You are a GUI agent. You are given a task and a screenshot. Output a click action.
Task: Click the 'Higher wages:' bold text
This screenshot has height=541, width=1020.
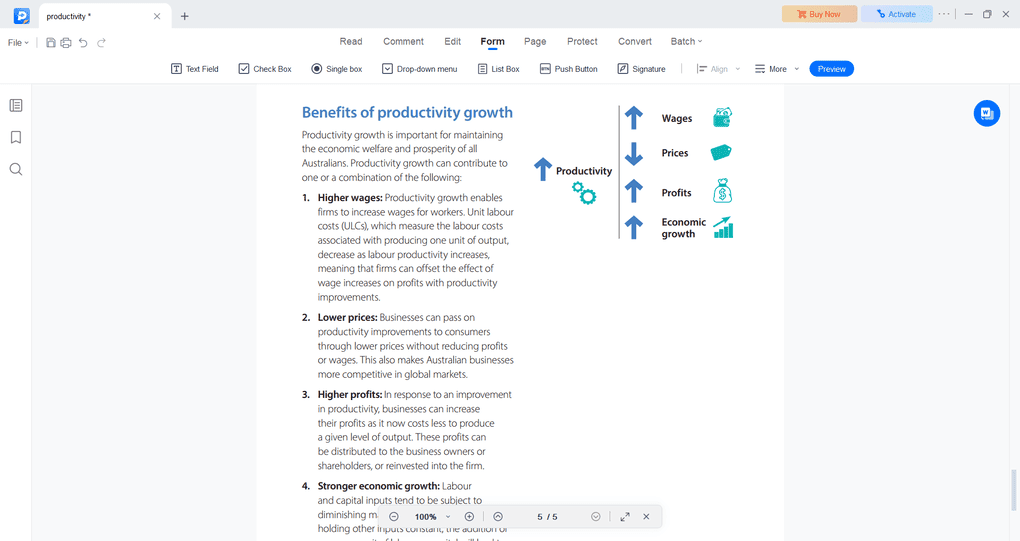pos(350,198)
